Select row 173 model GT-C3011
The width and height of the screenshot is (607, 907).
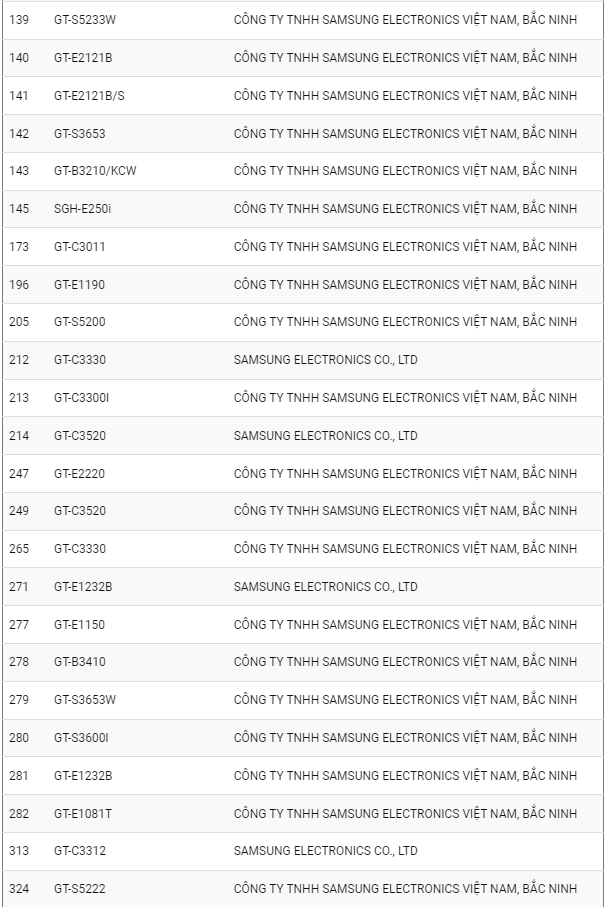[80, 247]
